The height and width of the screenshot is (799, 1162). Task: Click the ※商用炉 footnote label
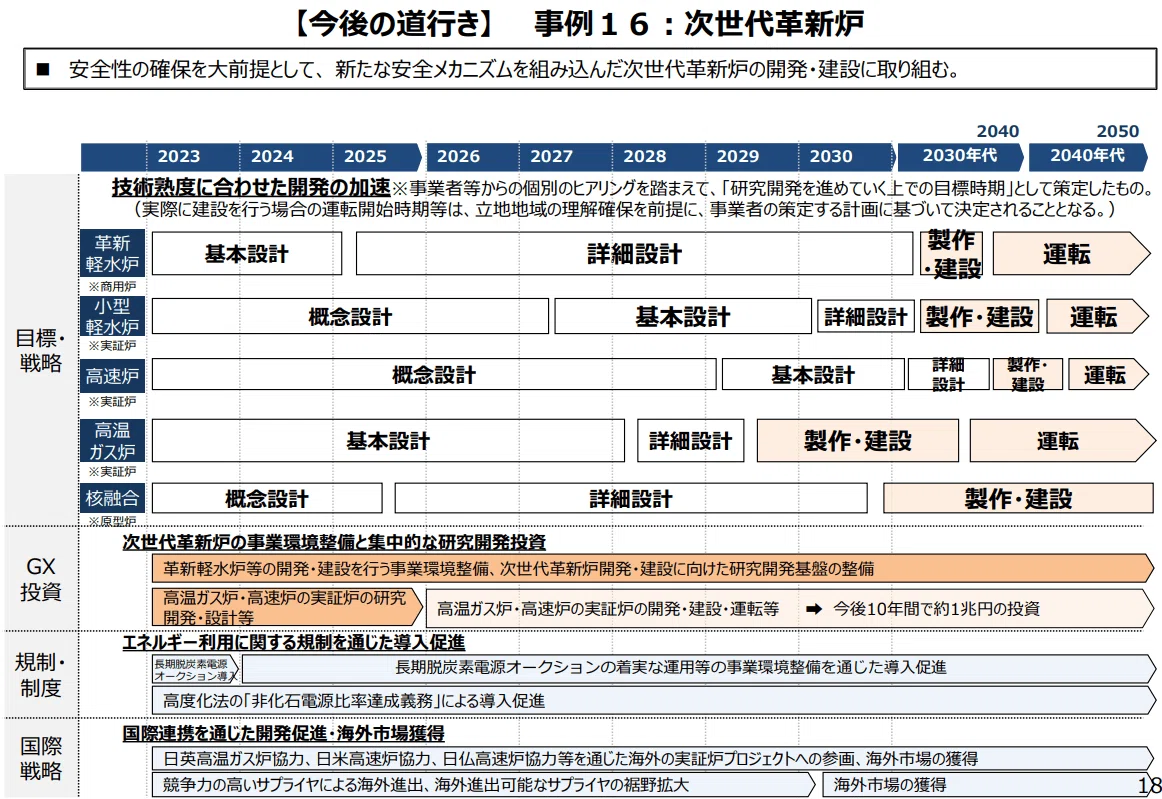pos(112,286)
